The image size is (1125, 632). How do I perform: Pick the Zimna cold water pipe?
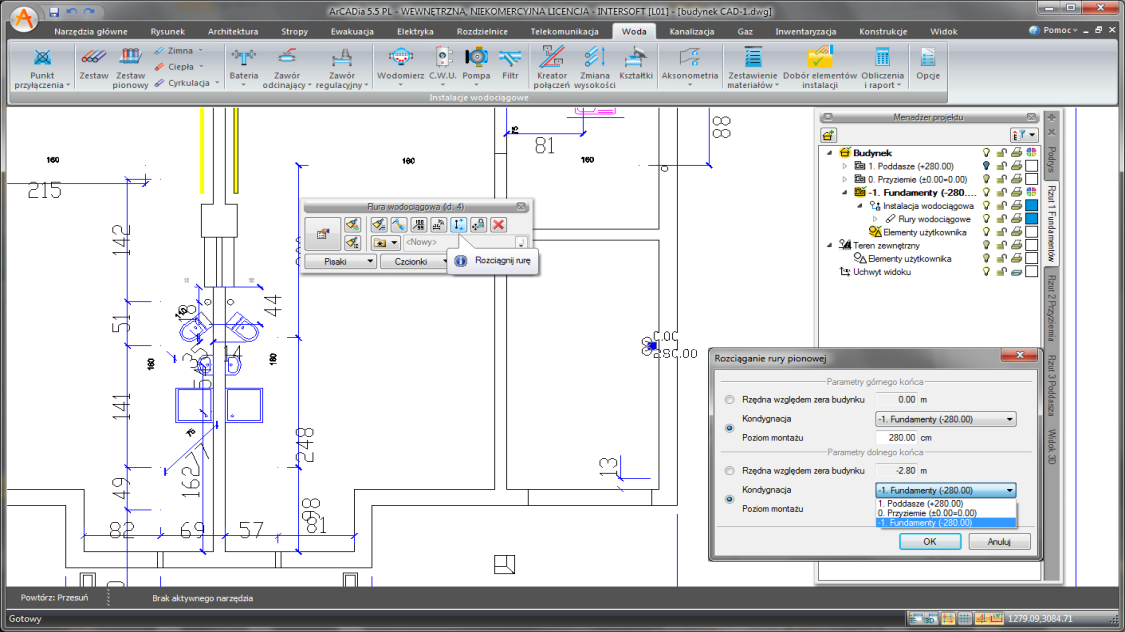pyautogui.click(x=179, y=51)
